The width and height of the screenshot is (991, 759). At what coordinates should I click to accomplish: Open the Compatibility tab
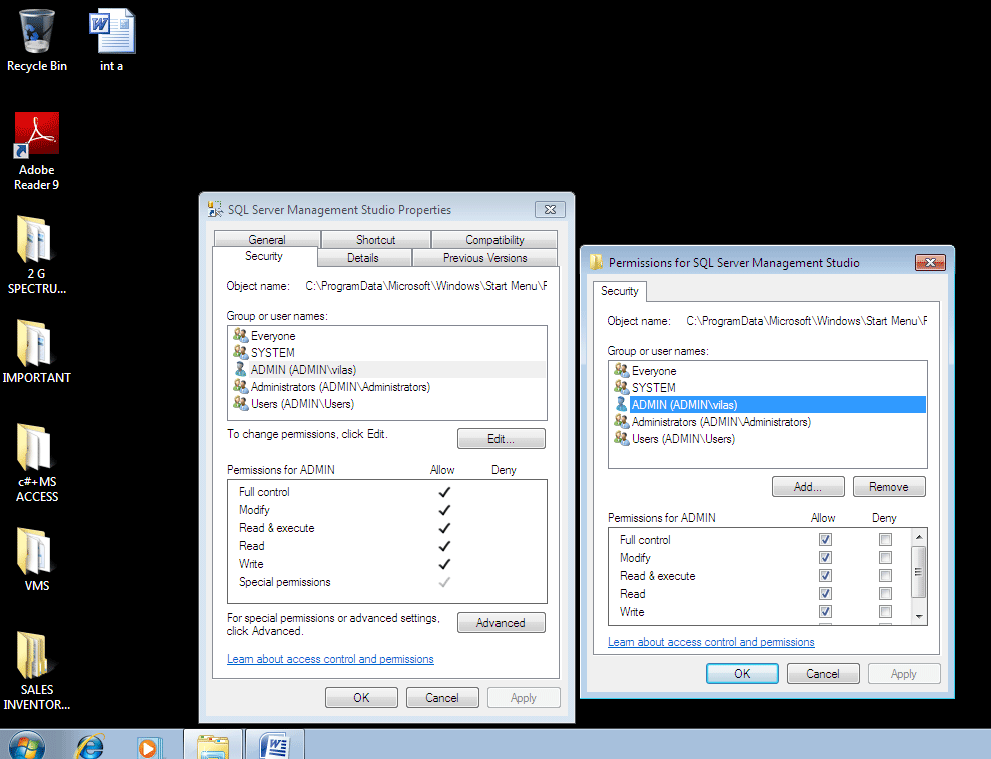pyautogui.click(x=494, y=240)
